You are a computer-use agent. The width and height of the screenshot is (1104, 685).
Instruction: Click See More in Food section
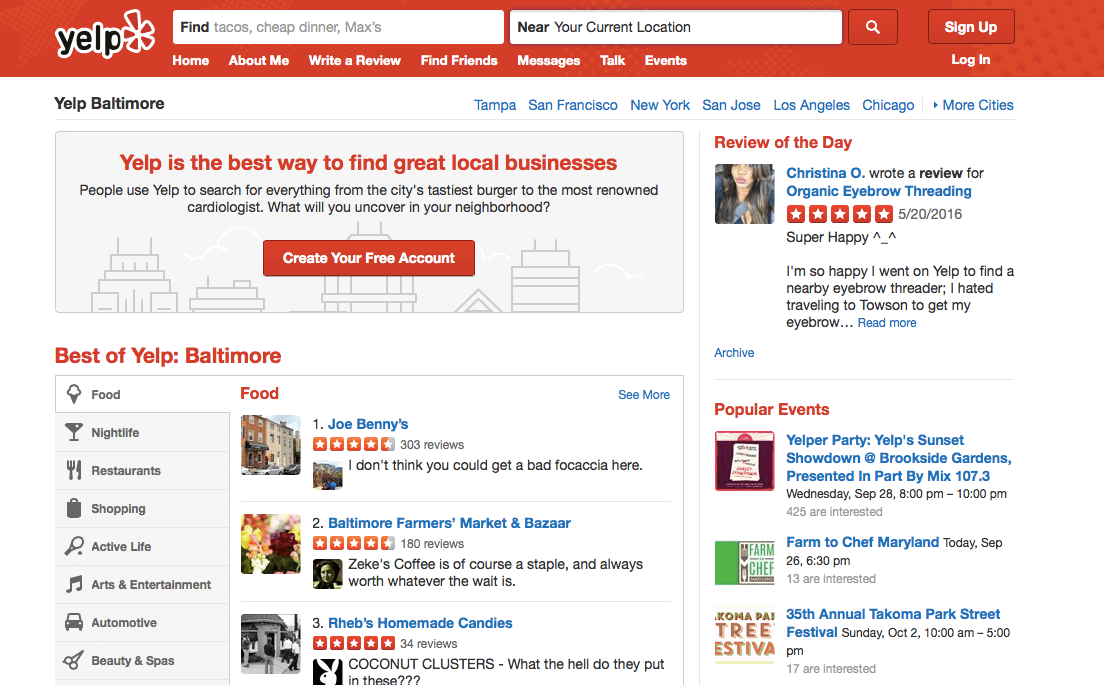[644, 395]
